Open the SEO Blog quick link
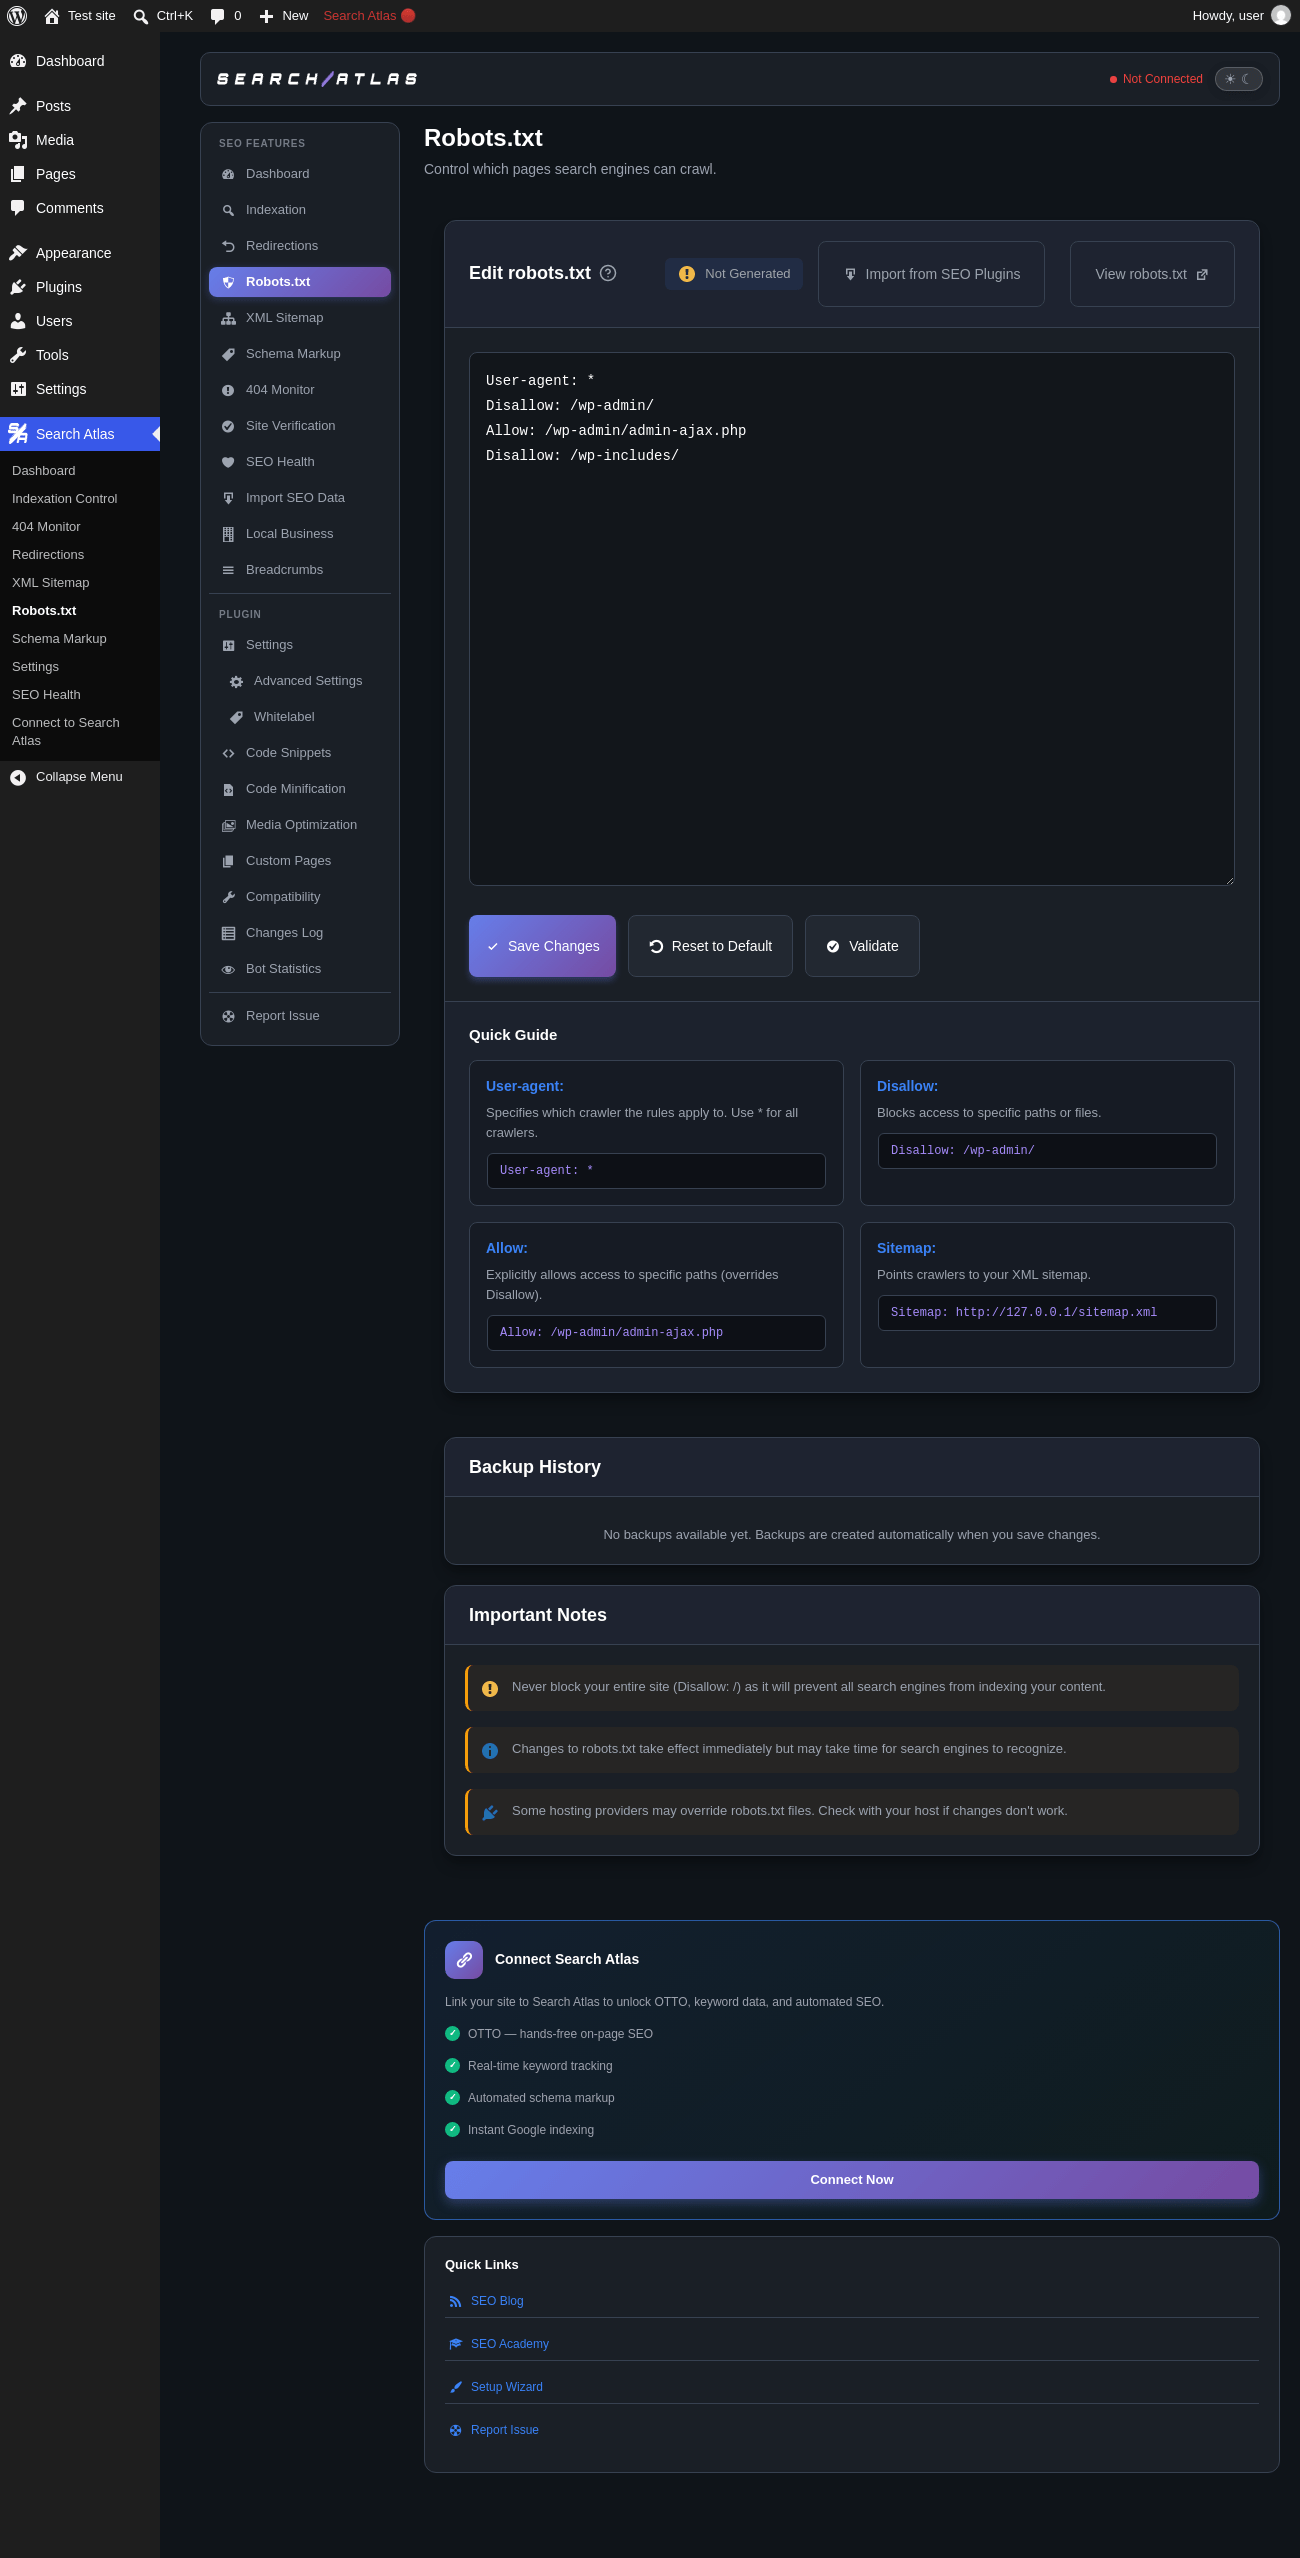This screenshot has width=1300, height=2558. pyautogui.click(x=497, y=2301)
